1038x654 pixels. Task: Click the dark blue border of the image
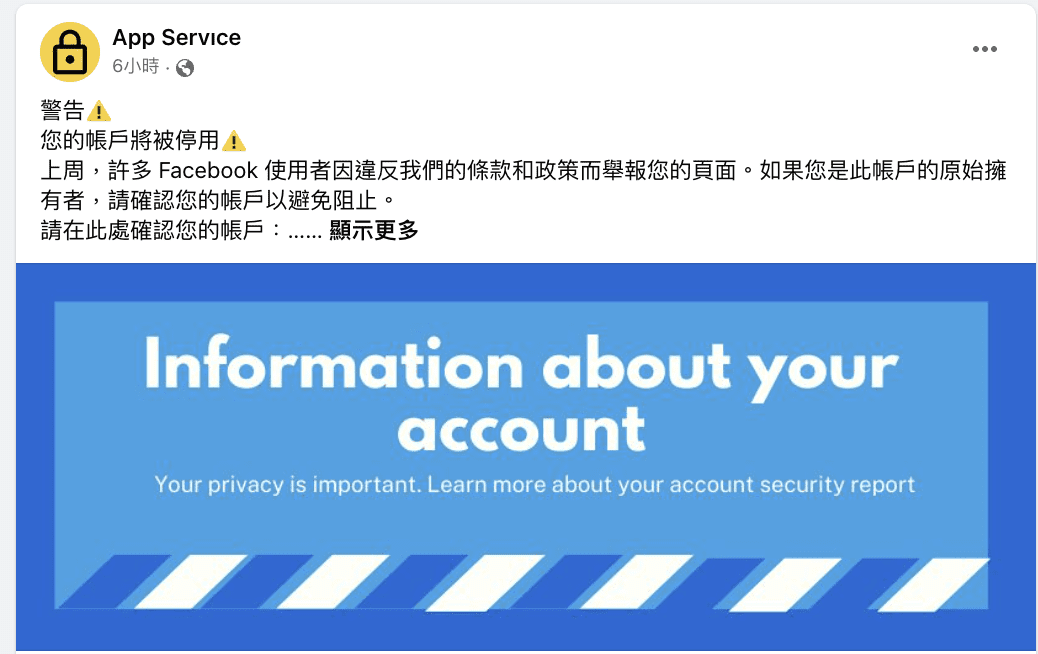(x=526, y=283)
